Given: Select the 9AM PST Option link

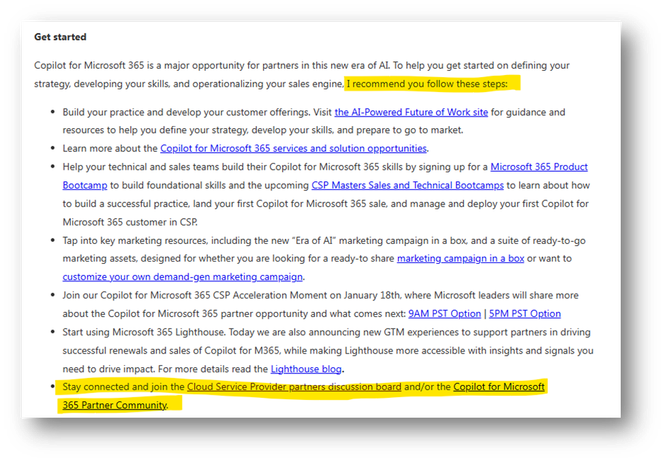Looking at the screenshot, I should coord(444,314).
